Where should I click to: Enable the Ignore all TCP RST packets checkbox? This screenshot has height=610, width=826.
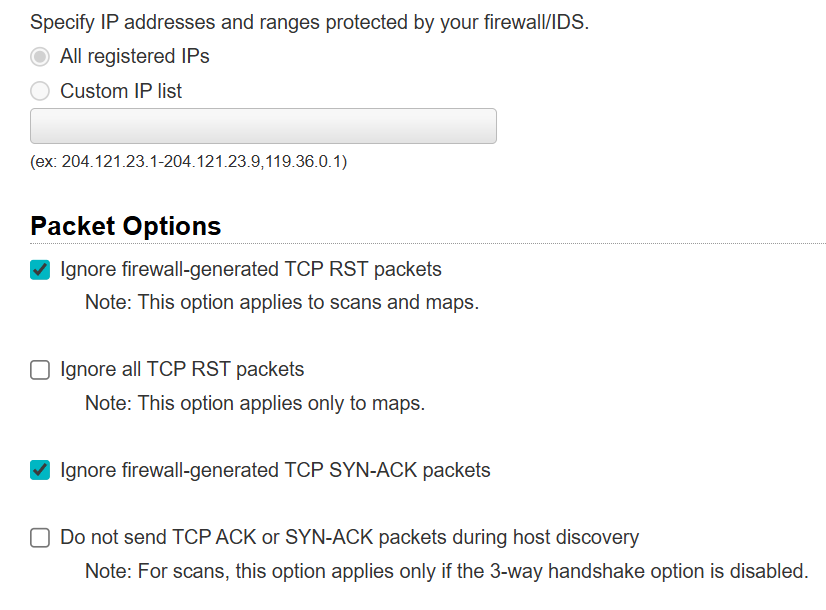tap(40, 370)
